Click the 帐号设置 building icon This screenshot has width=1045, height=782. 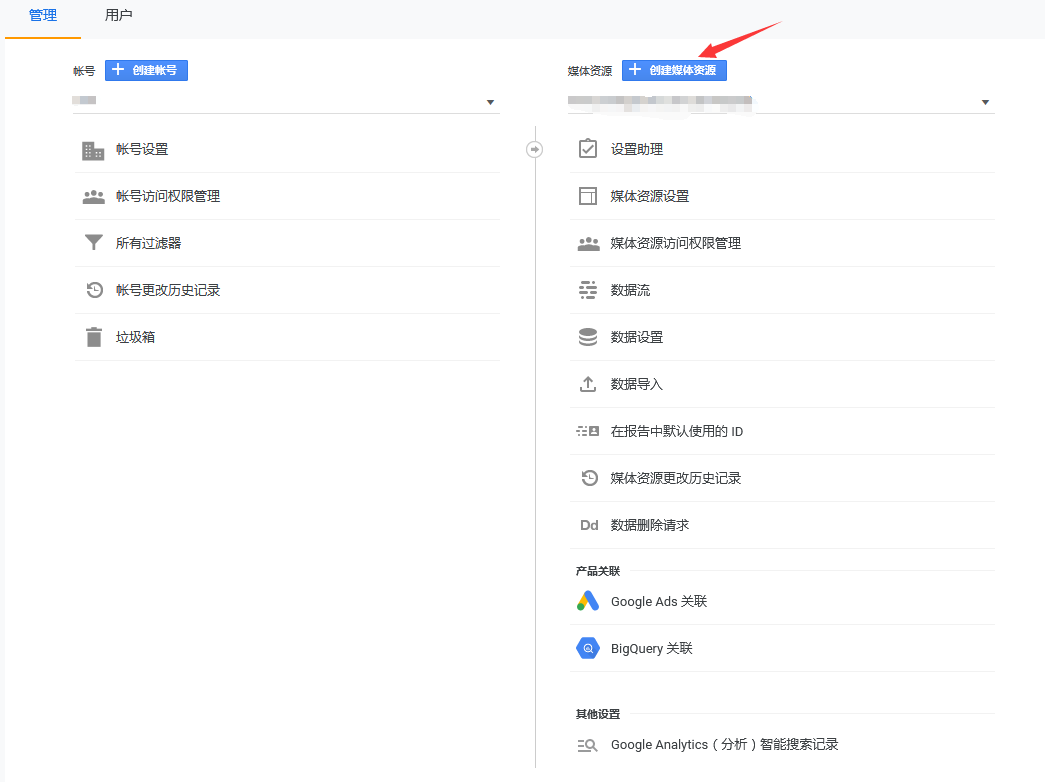[93, 150]
